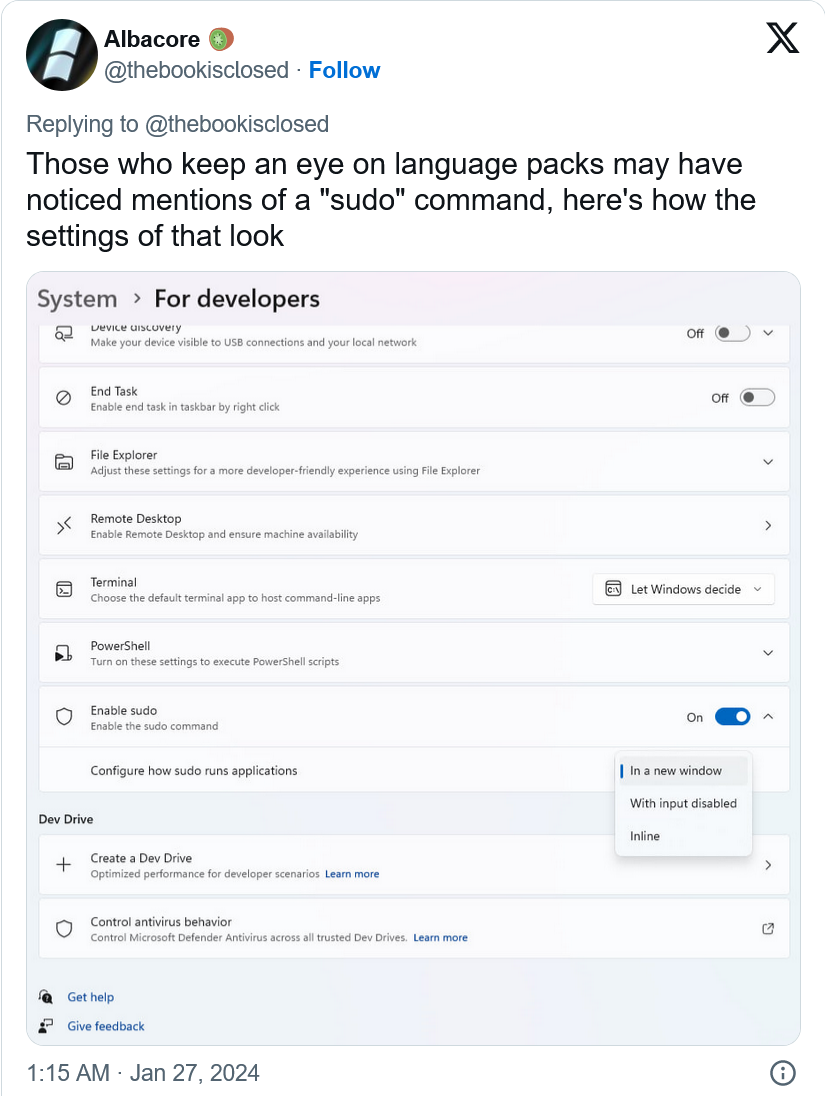Click the 'Enable sudo' title text

tap(124, 710)
